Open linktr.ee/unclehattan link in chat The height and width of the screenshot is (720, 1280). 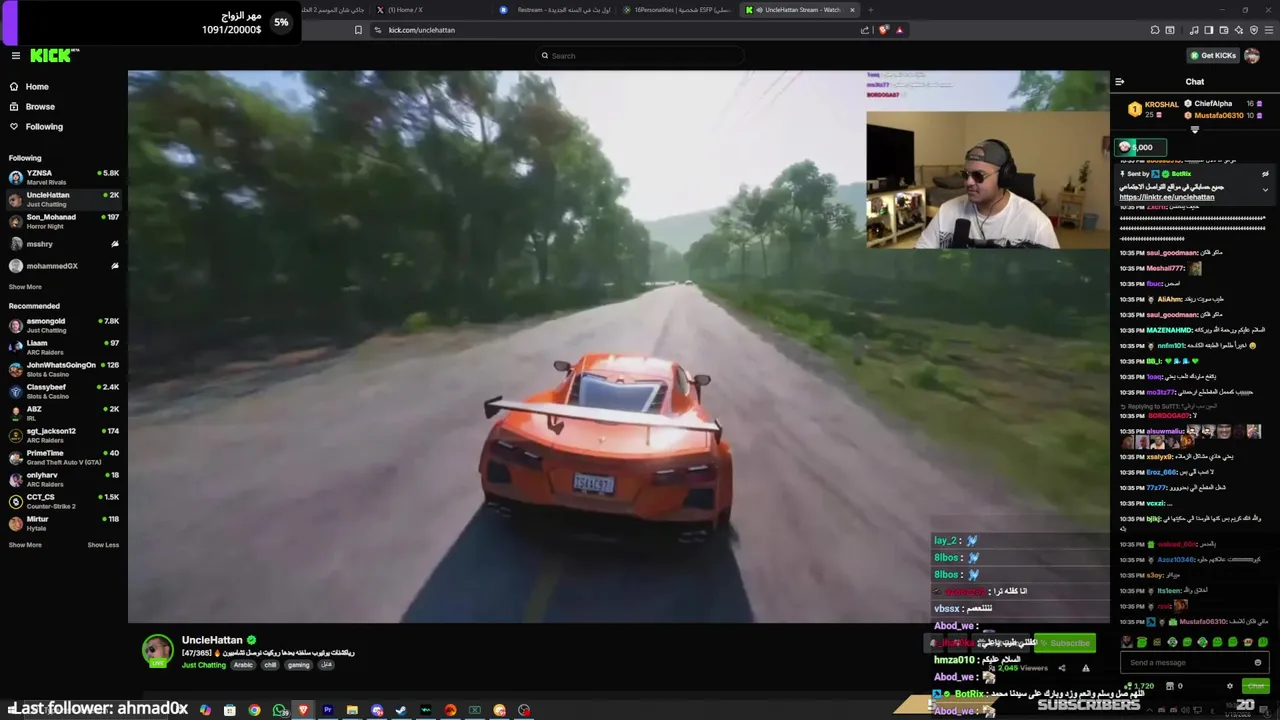(1166, 197)
